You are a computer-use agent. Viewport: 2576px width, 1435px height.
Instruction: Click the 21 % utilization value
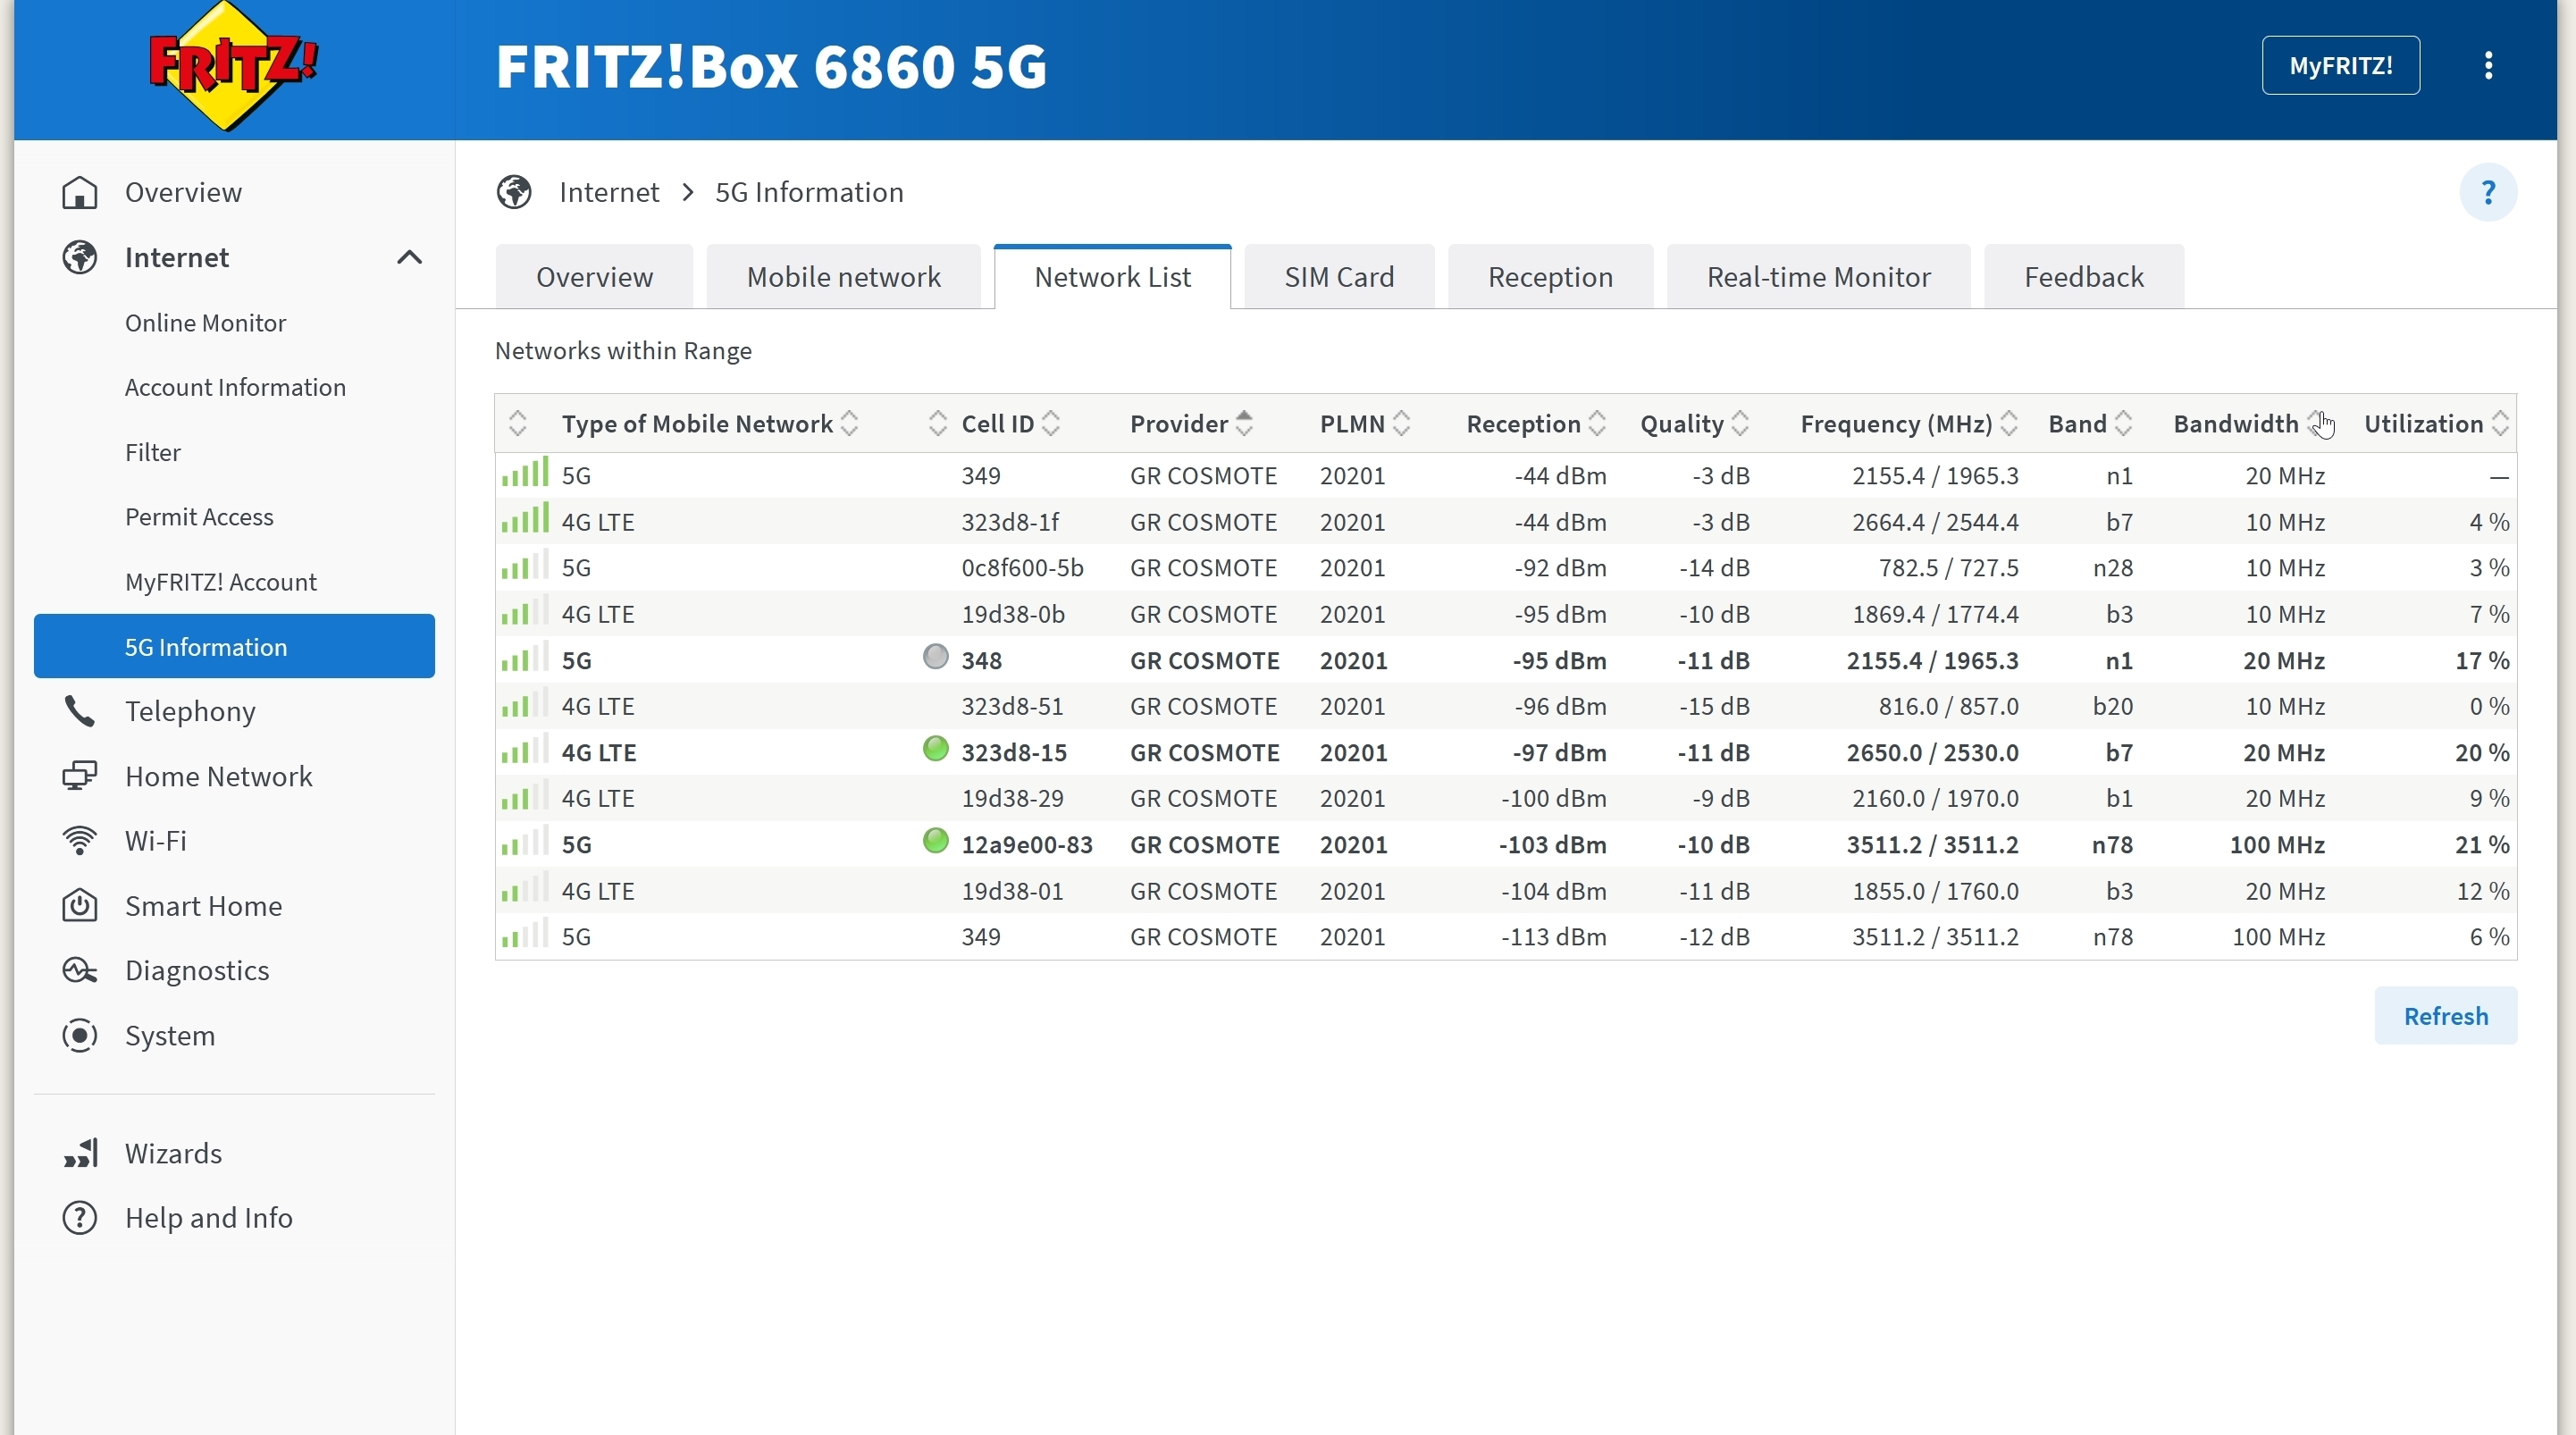(x=2481, y=845)
